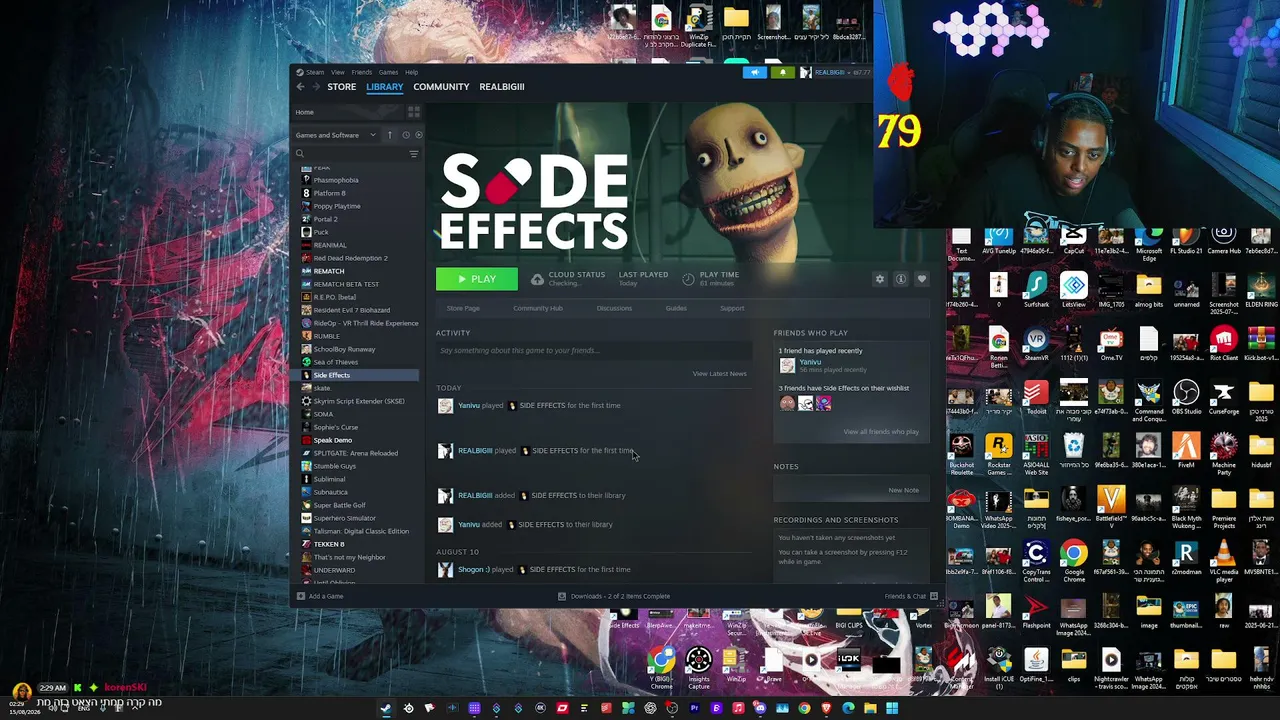Open Google Chrome desktop shortcut

point(1074,558)
